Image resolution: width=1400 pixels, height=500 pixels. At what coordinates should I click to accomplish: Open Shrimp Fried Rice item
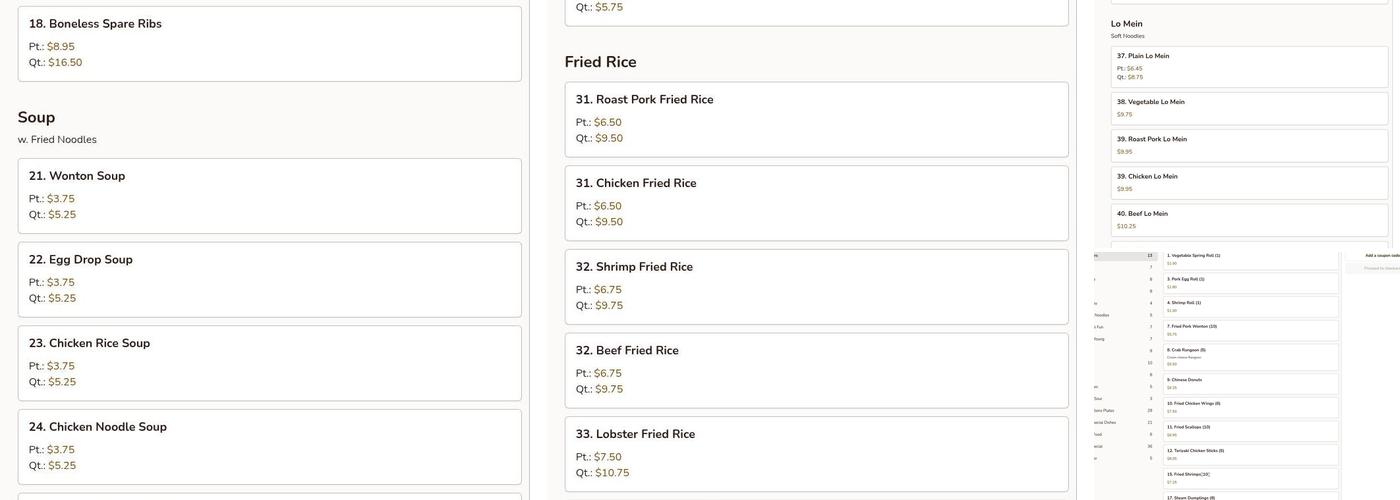click(x=816, y=286)
